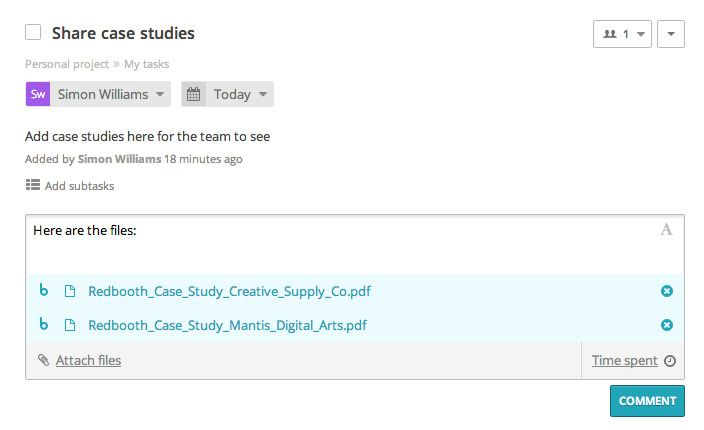Image resolution: width=704 pixels, height=430 pixels.
Task: Click Simon Williams author name
Action: (x=119, y=159)
